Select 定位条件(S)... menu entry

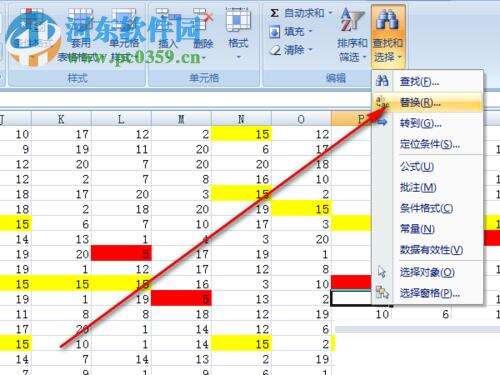(x=428, y=144)
